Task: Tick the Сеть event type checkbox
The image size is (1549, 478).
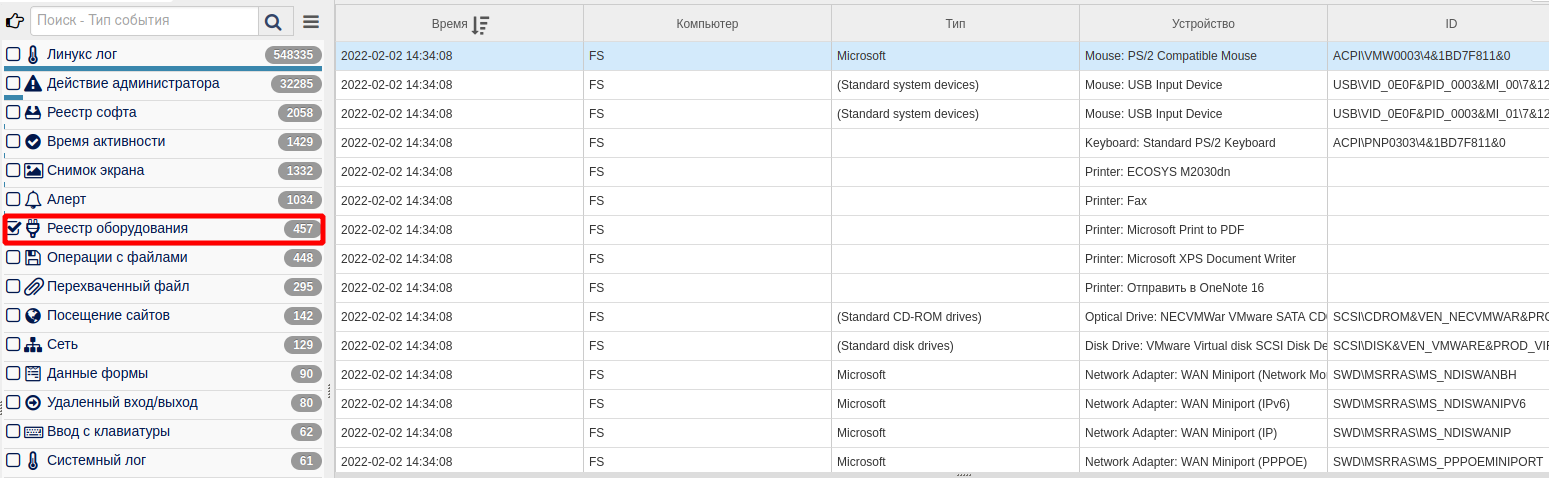Action: 13,345
